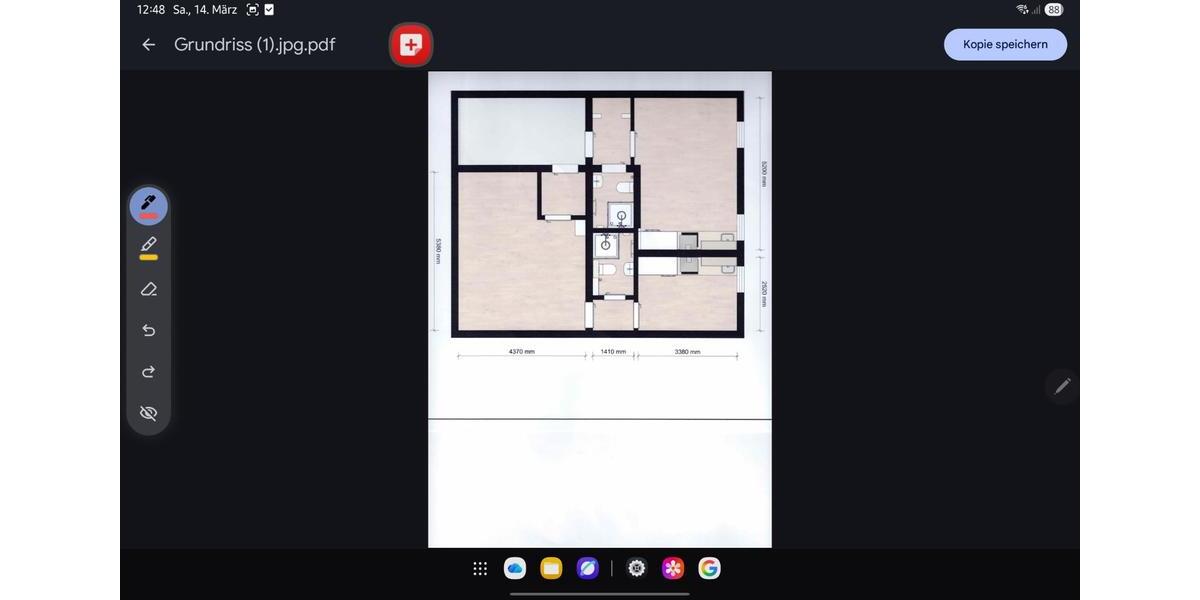Image resolution: width=1200 pixels, height=600 pixels.
Task: Click the floor plan image on the page
Action: tap(598, 215)
